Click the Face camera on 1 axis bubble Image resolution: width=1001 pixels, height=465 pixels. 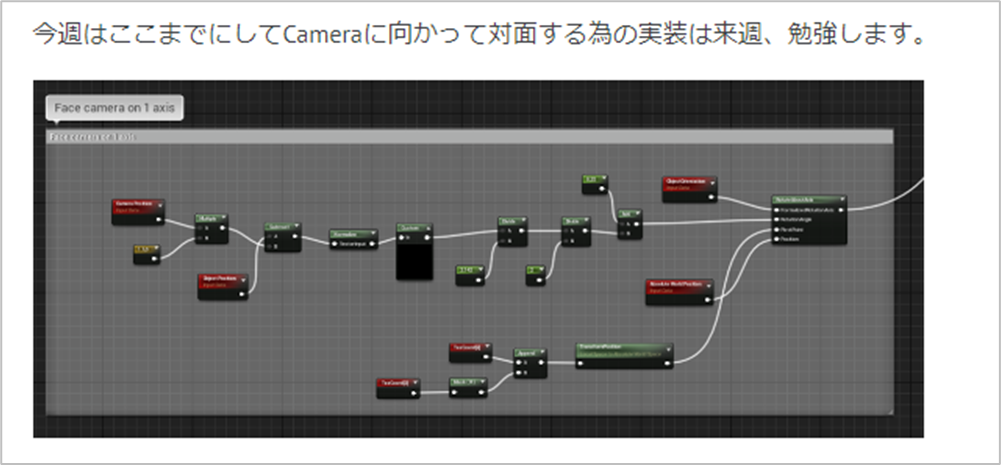[x=115, y=108]
